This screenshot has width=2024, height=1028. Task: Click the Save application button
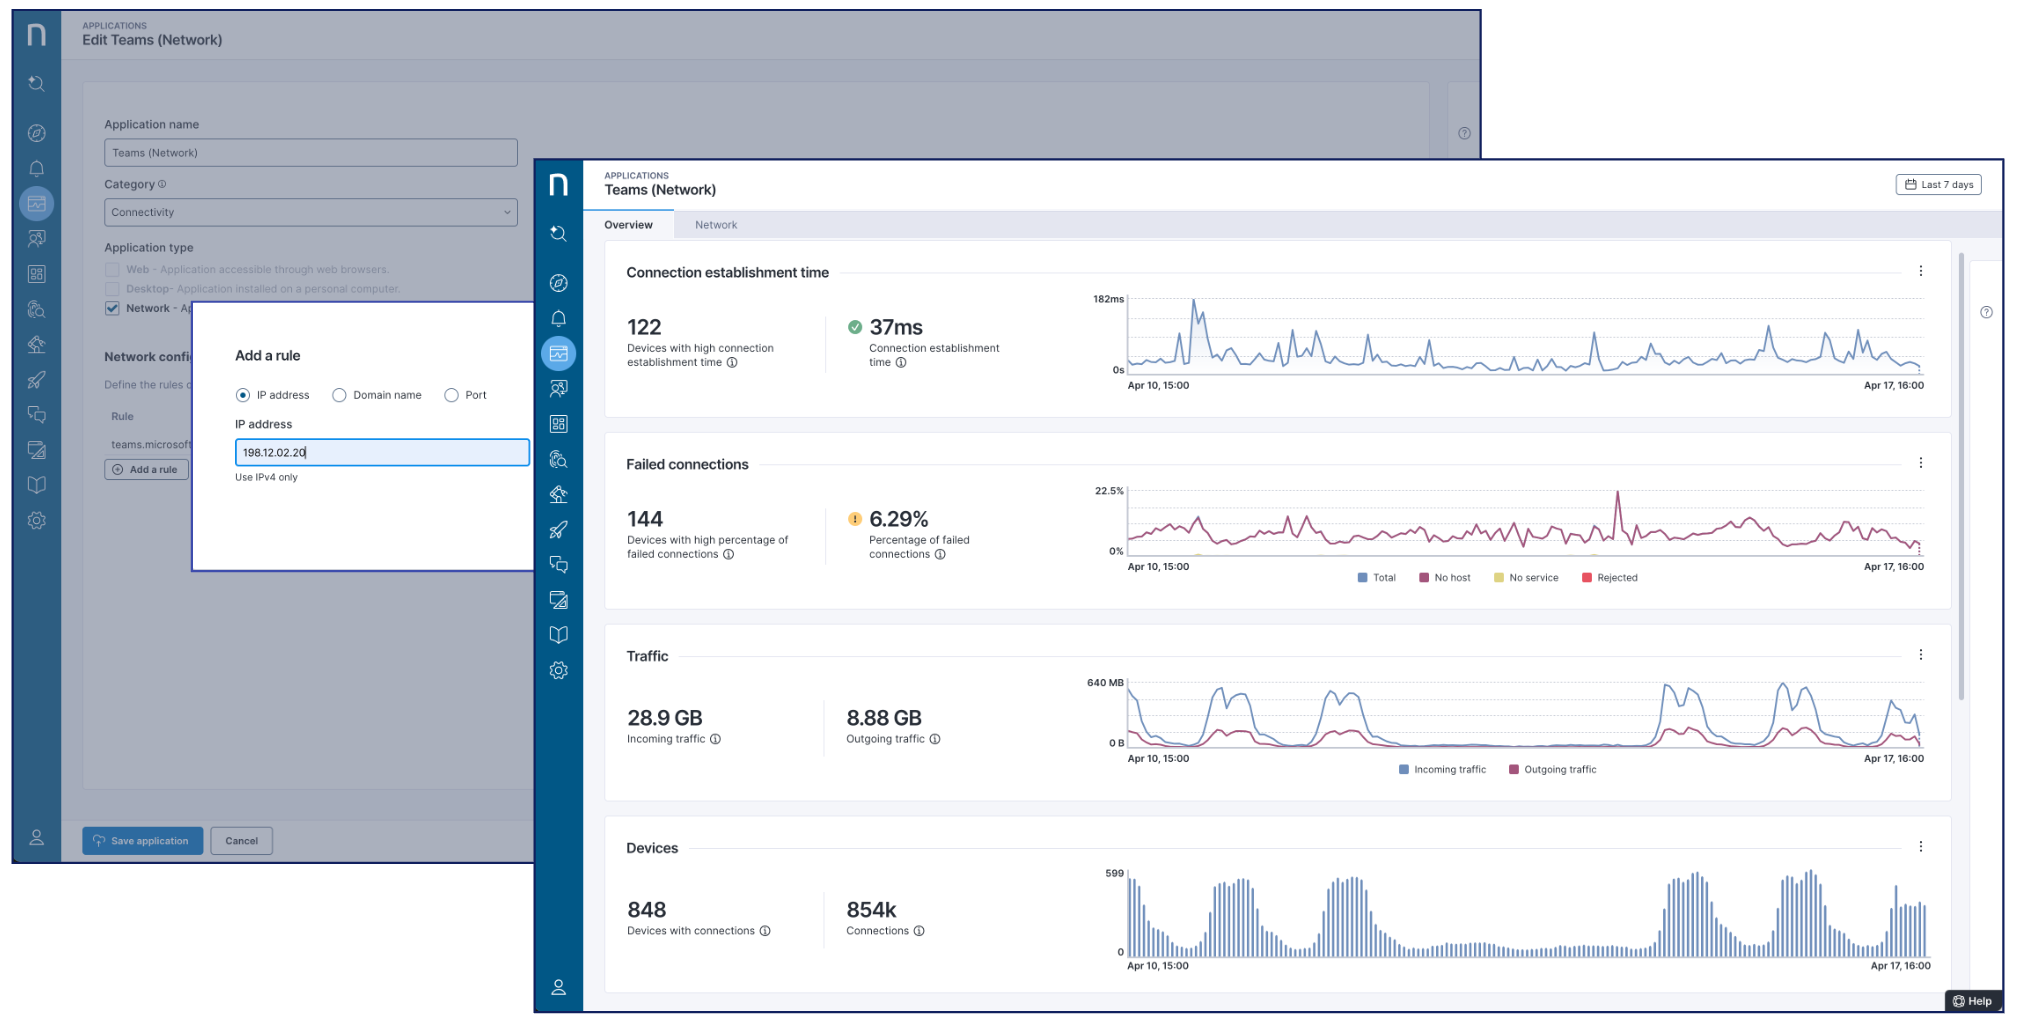[x=142, y=841]
